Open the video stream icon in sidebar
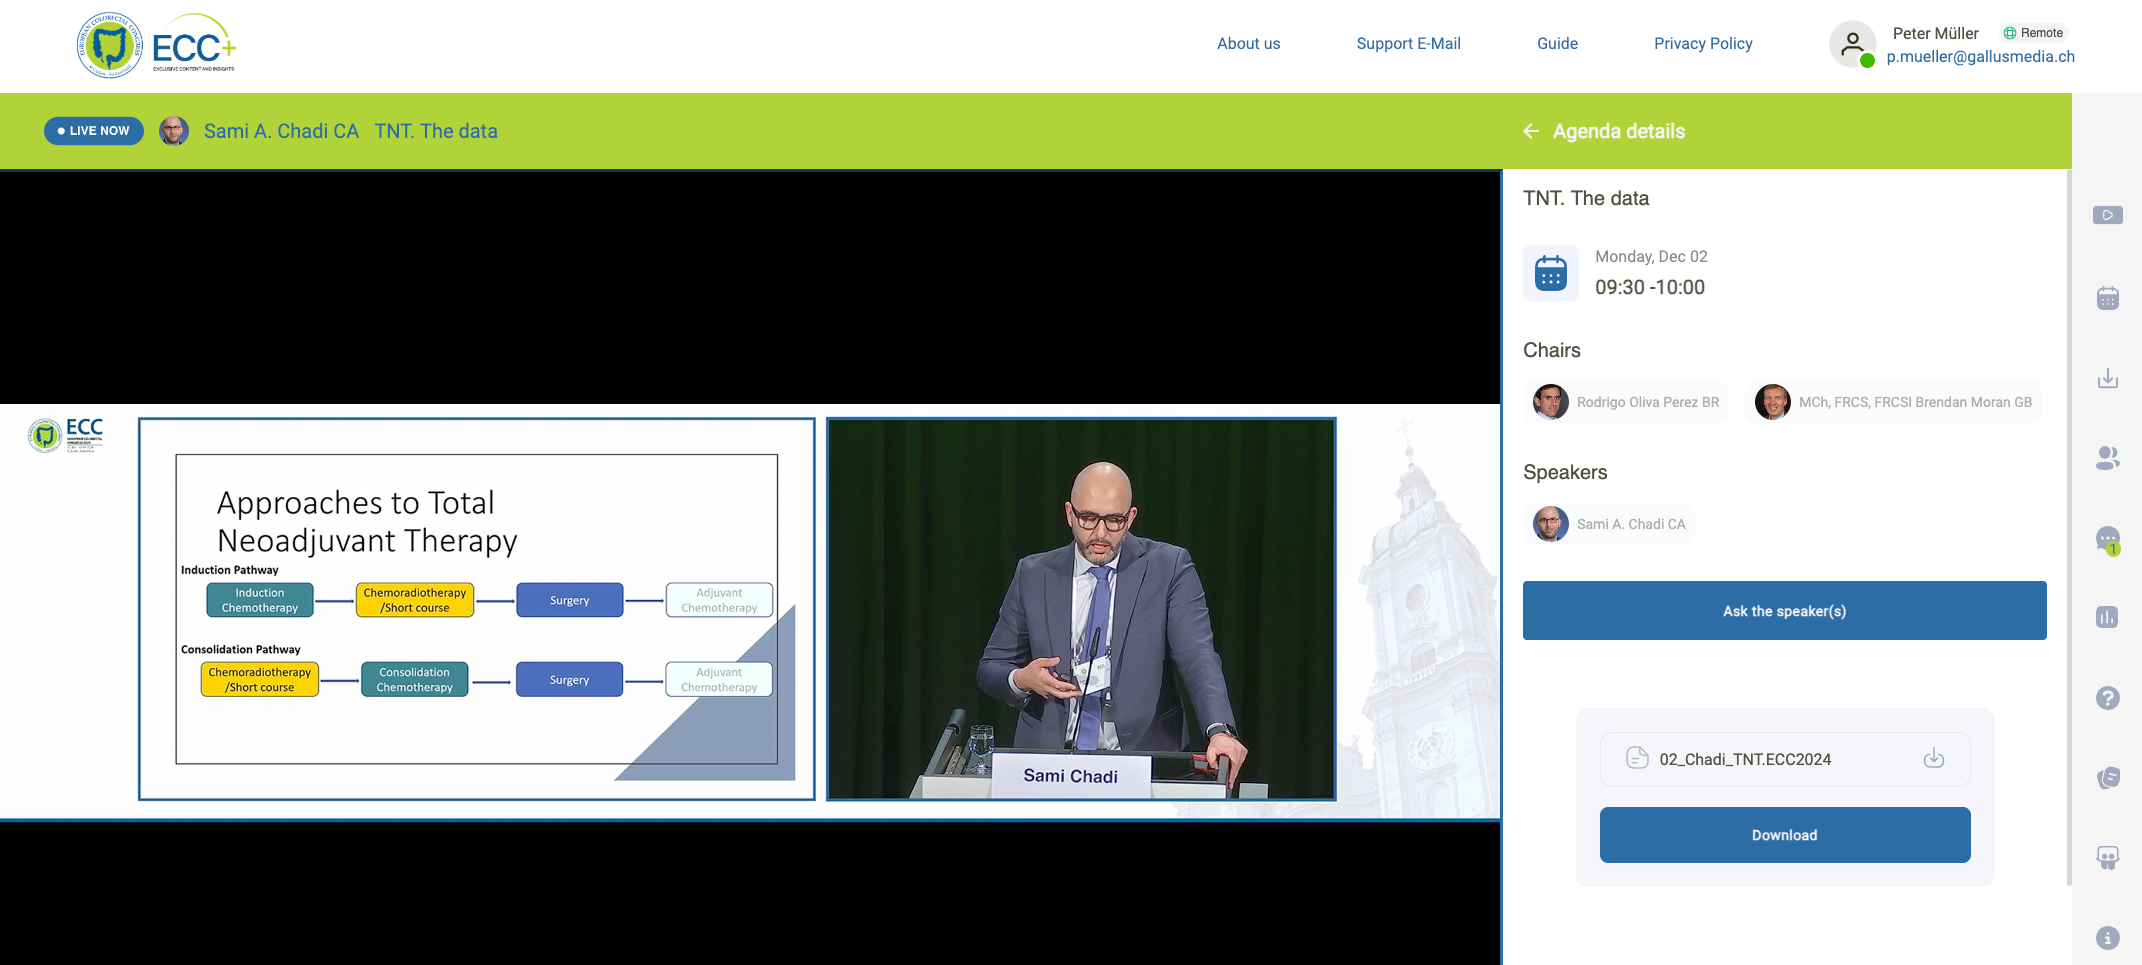 pyautogui.click(x=2107, y=215)
